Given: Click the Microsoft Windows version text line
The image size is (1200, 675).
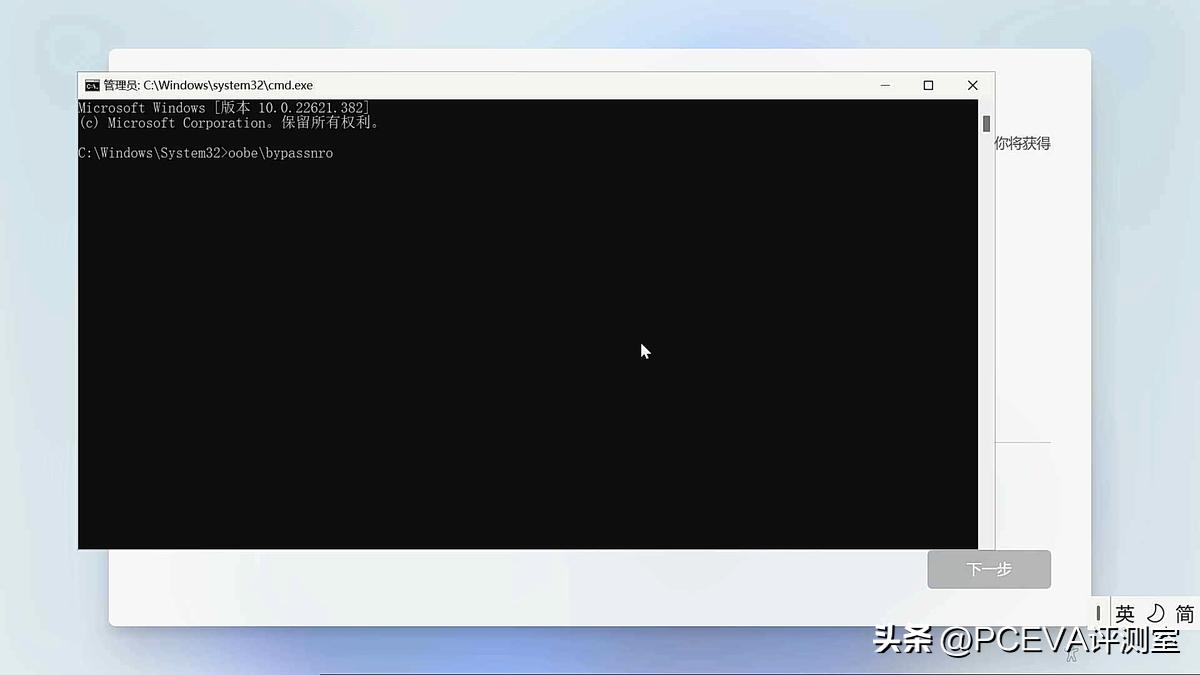Looking at the screenshot, I should (x=225, y=107).
